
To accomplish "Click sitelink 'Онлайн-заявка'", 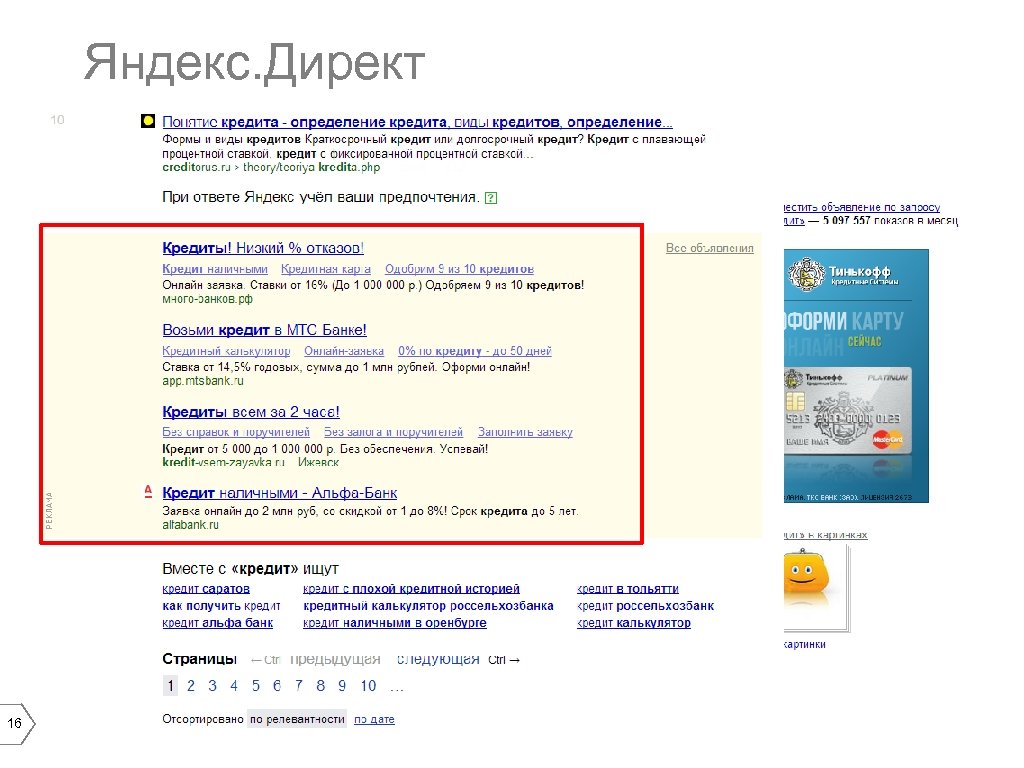I will pyautogui.click(x=344, y=351).
